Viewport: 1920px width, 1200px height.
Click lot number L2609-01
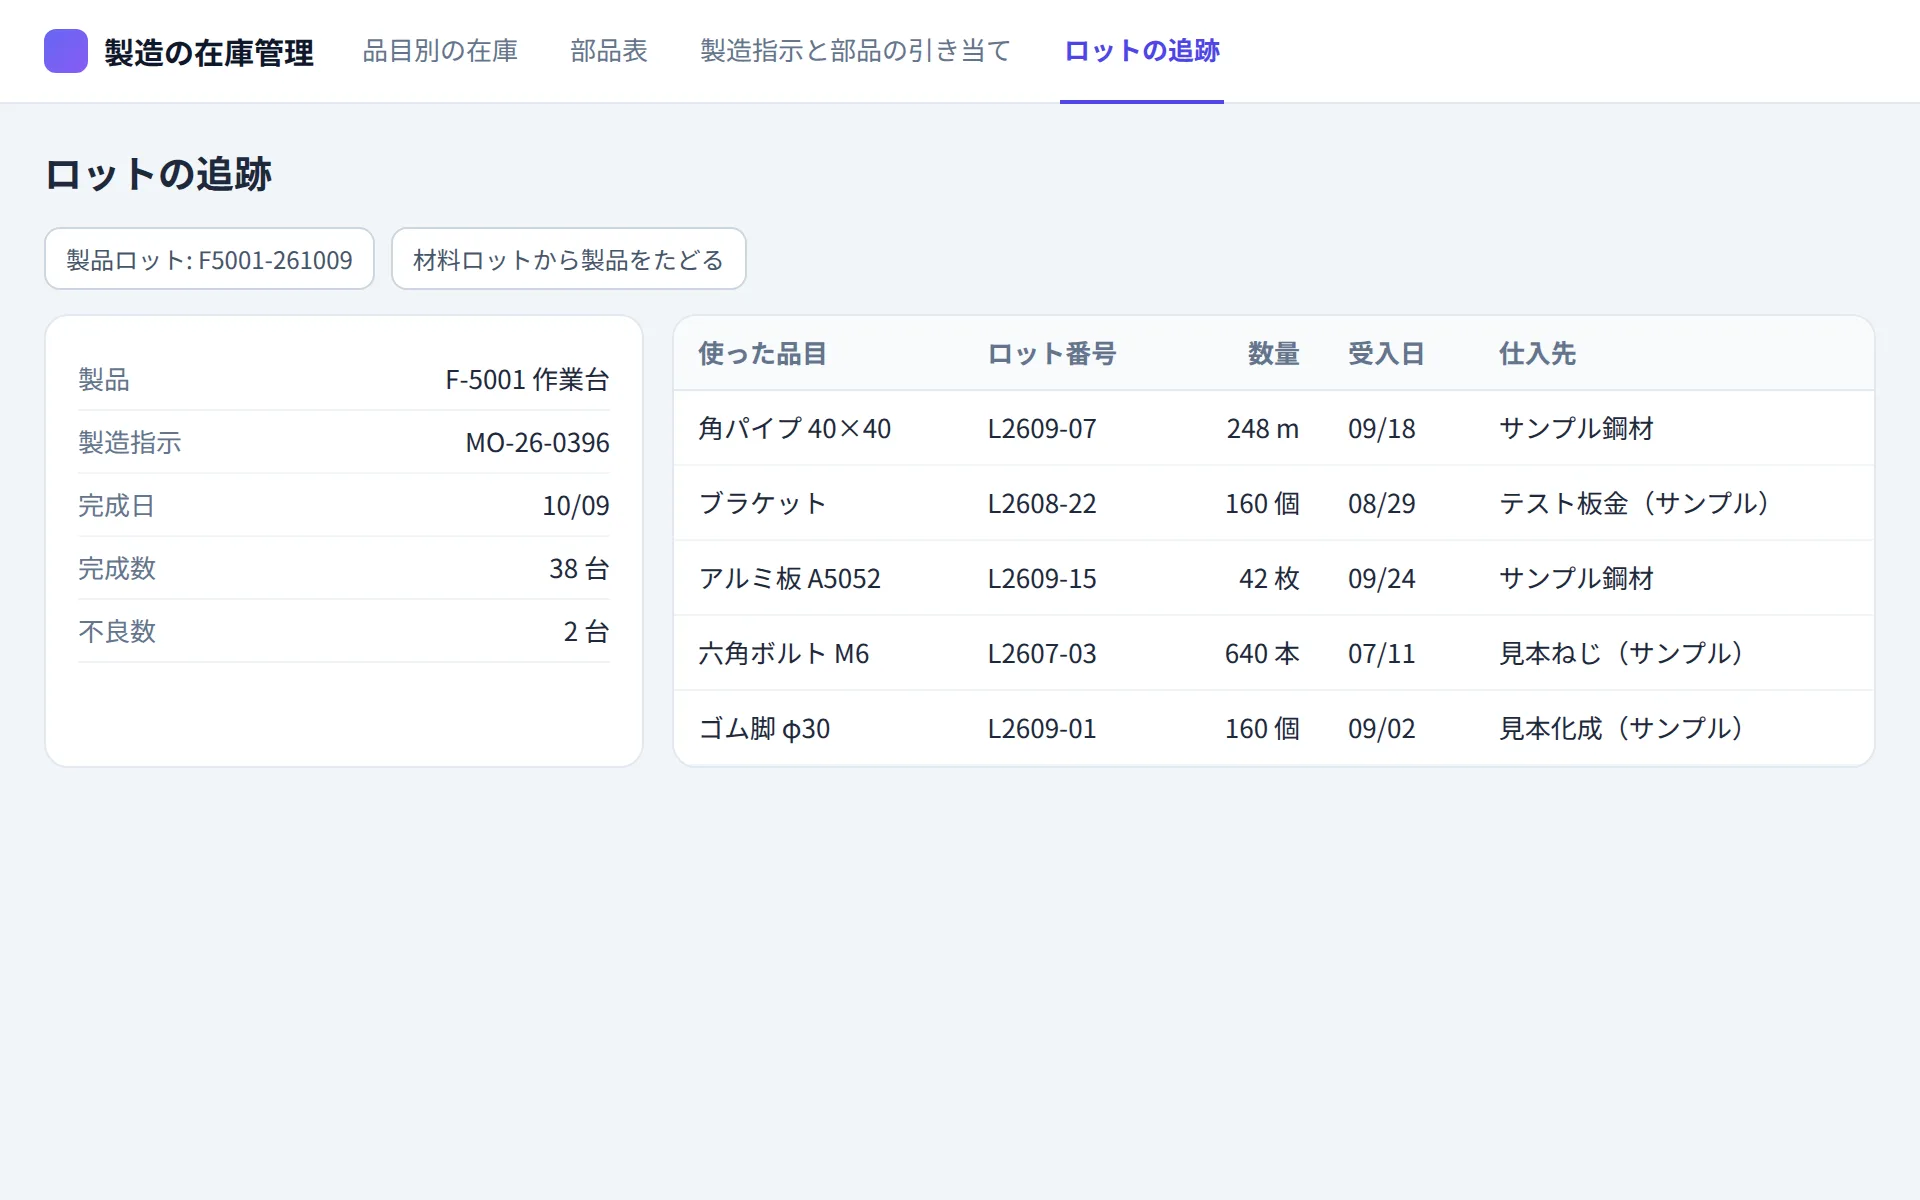coord(1042,728)
